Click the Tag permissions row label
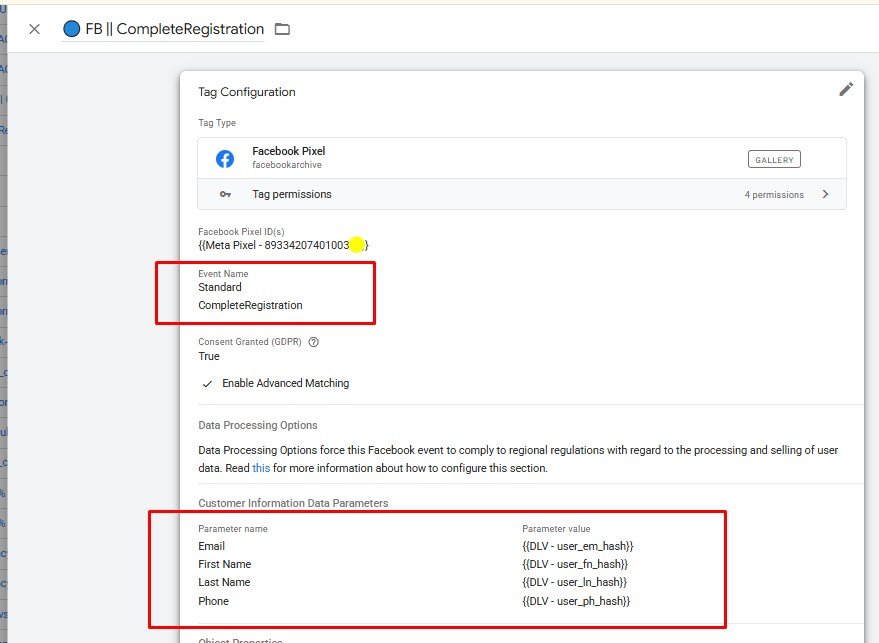 pyautogui.click(x=292, y=194)
